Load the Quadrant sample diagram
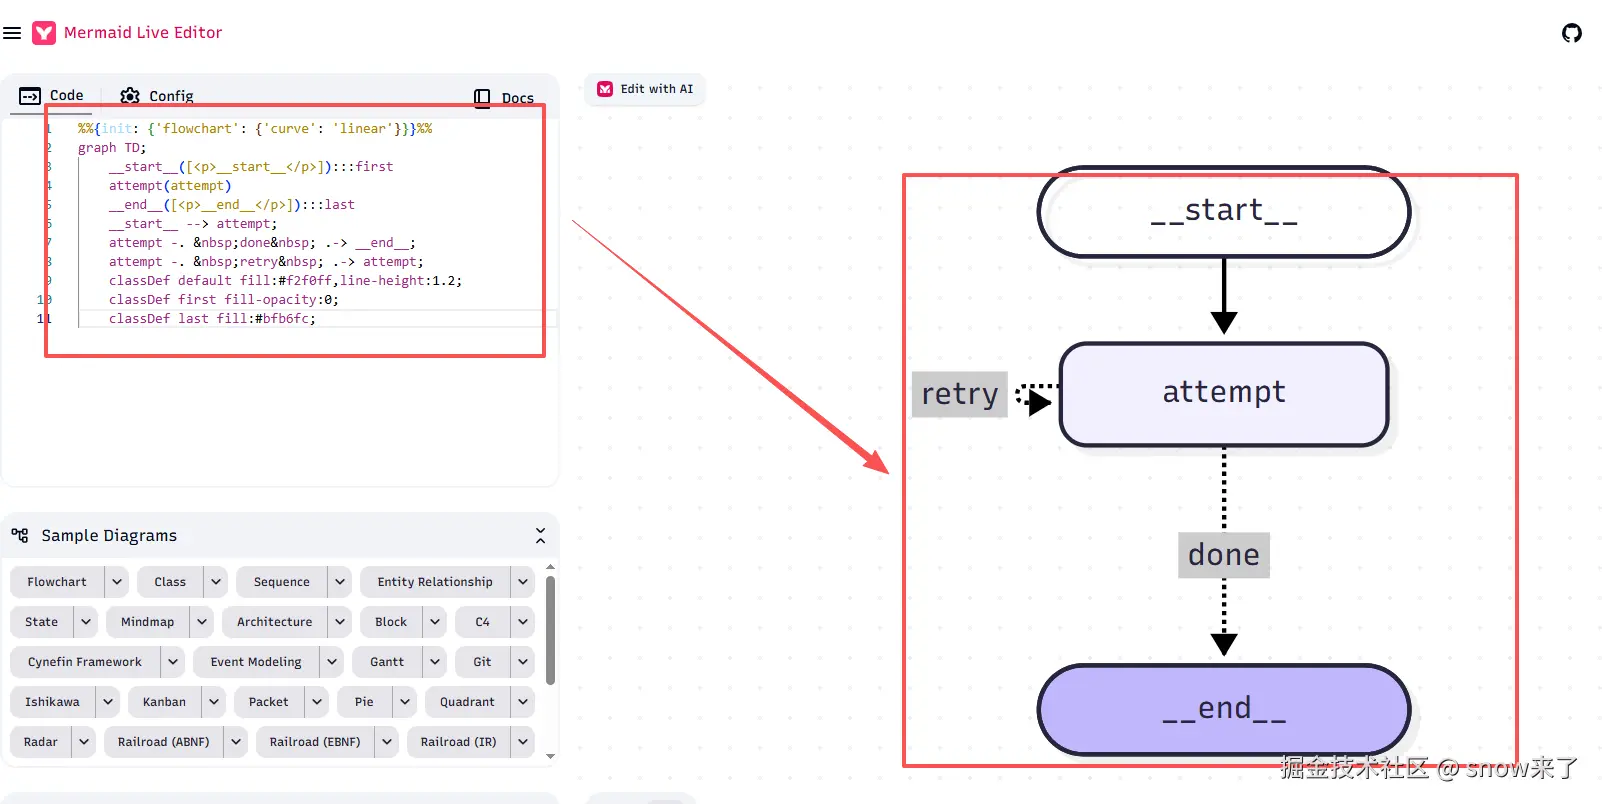This screenshot has width=1602, height=804. point(467,702)
